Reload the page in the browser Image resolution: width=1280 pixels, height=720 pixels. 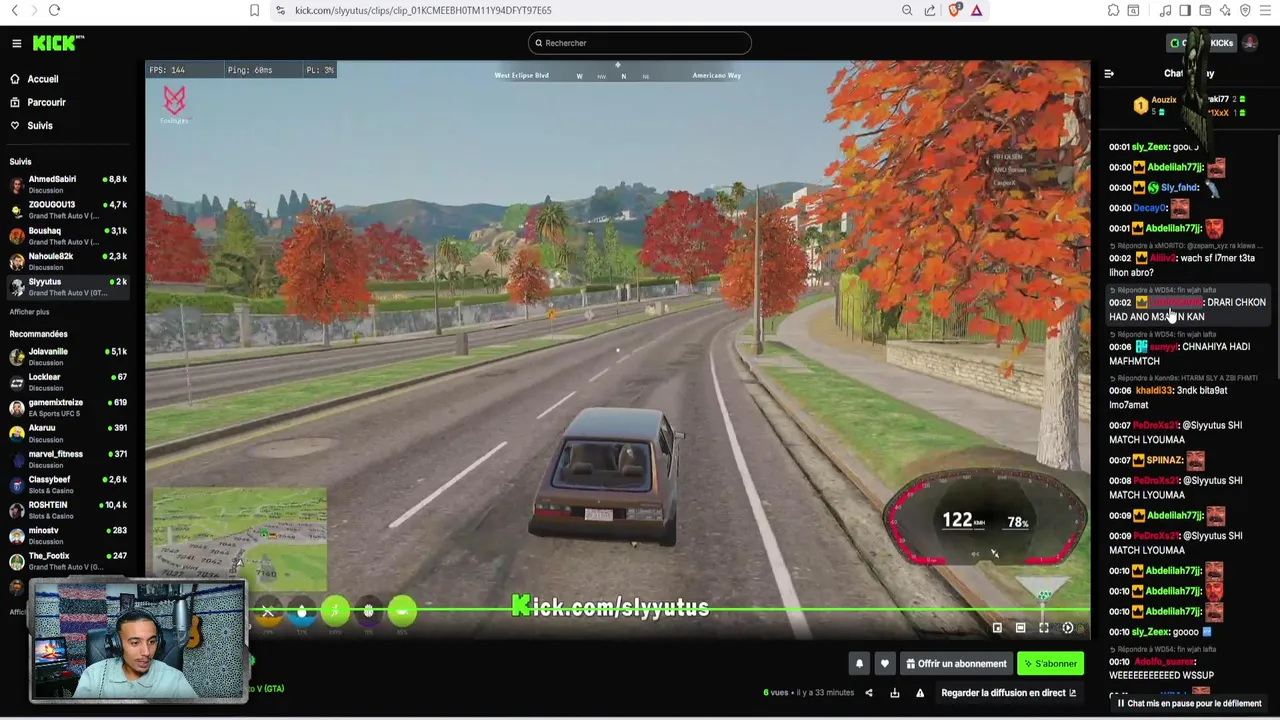[x=54, y=10]
